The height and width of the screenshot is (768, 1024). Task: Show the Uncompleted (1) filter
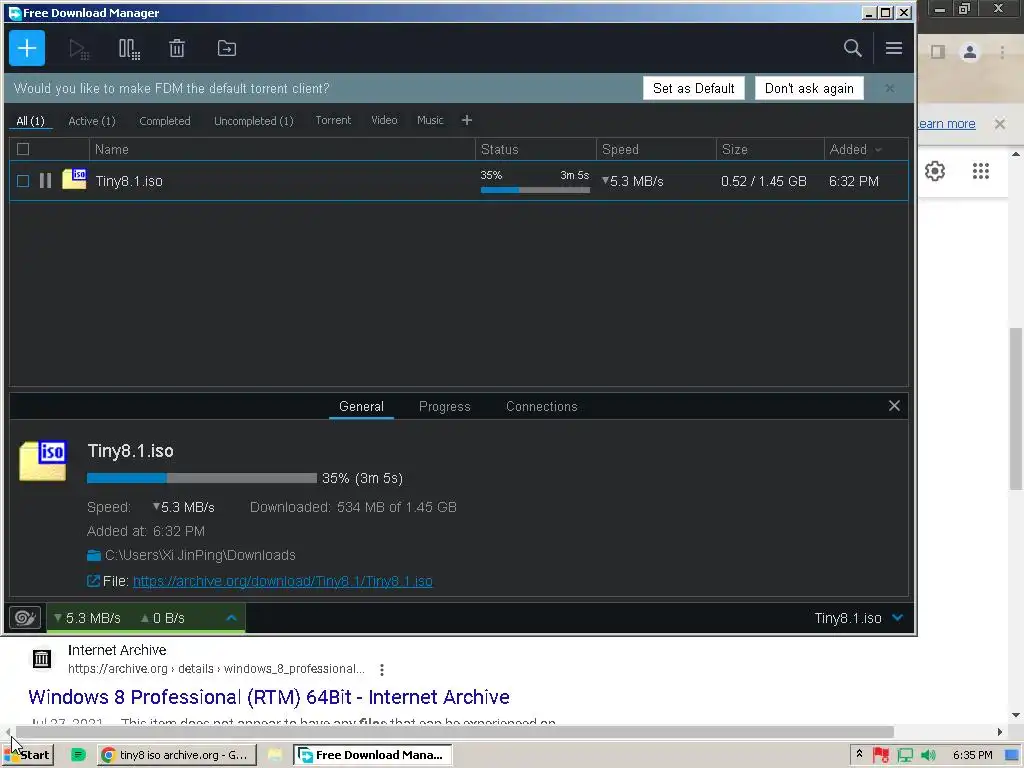coord(253,121)
